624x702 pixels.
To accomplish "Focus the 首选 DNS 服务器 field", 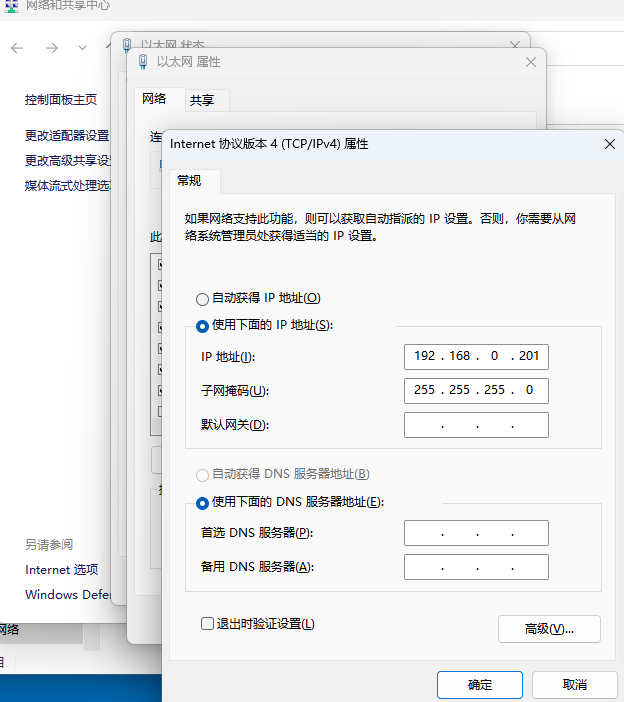I will pyautogui.click(x=476, y=533).
